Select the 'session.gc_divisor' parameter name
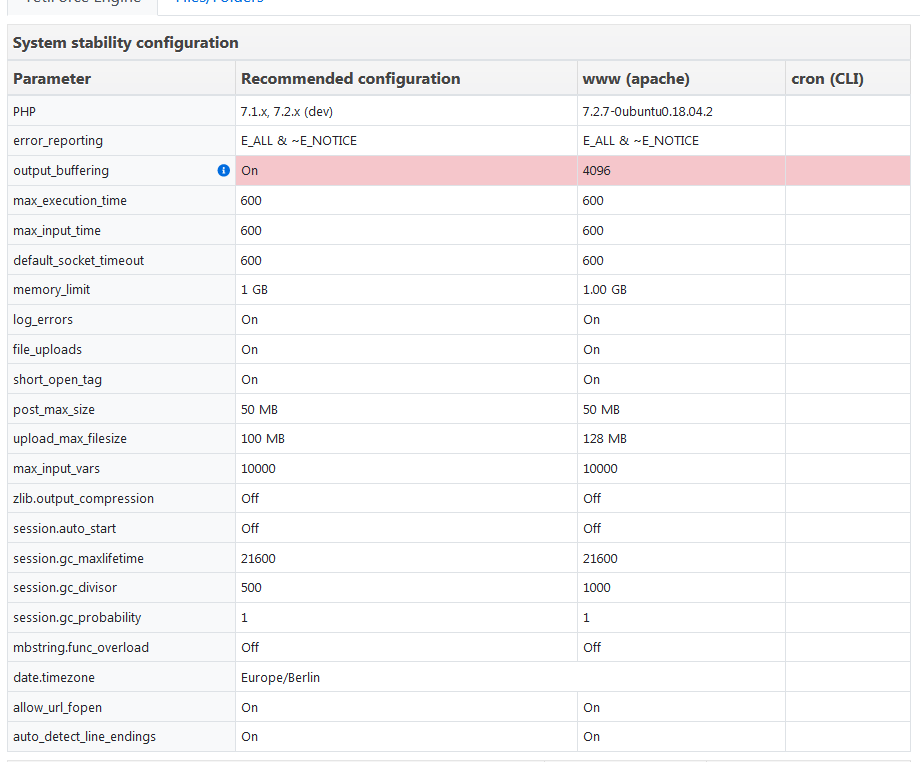This screenshot has height=762, width=920. coord(65,588)
